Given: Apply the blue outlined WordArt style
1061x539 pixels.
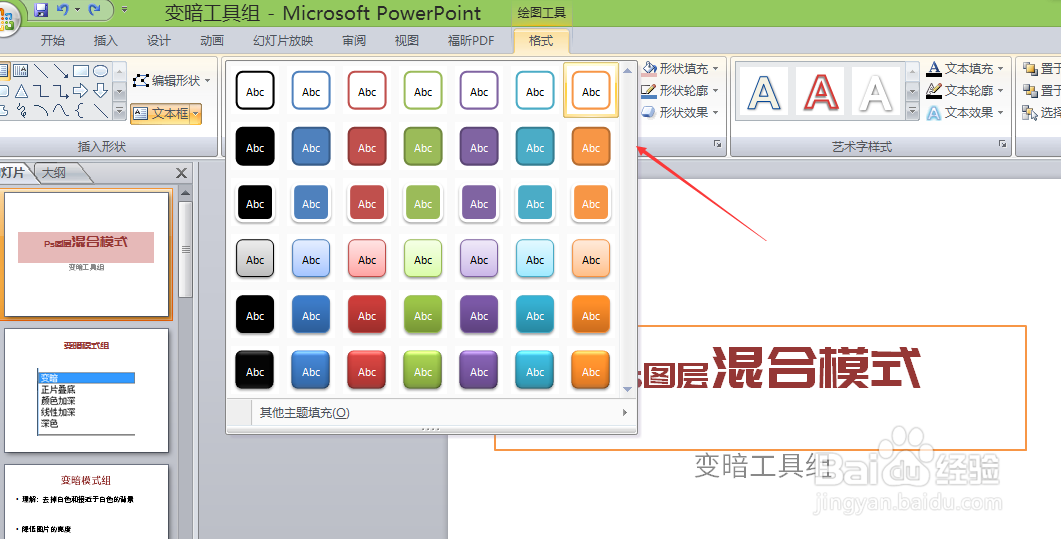Looking at the screenshot, I should pos(763,91).
